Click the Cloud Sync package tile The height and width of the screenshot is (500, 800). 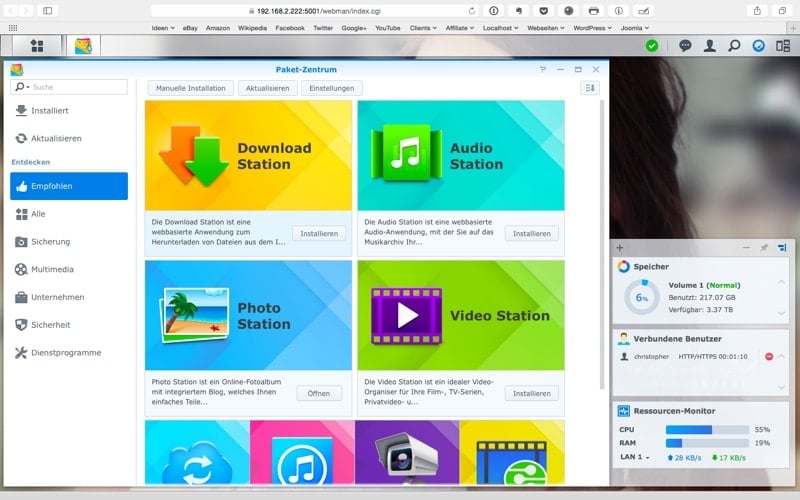(x=197, y=452)
